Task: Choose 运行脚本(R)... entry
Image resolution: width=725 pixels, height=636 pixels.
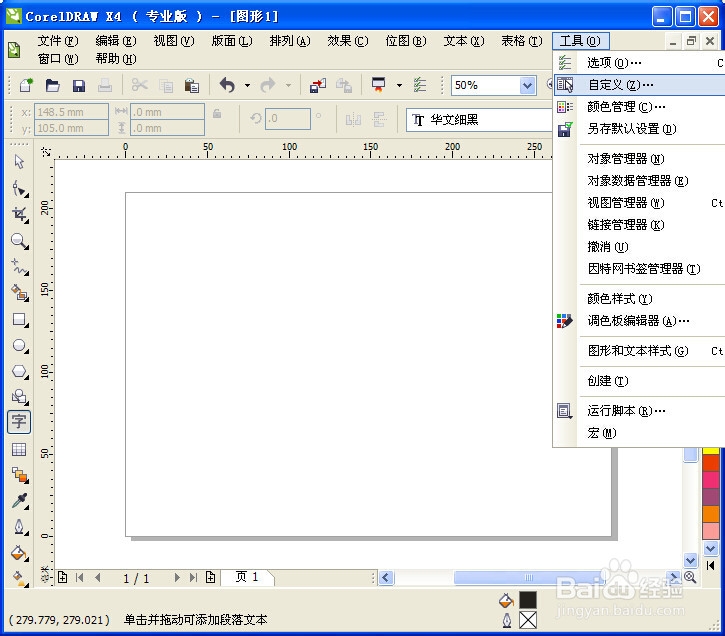Action: (x=639, y=410)
